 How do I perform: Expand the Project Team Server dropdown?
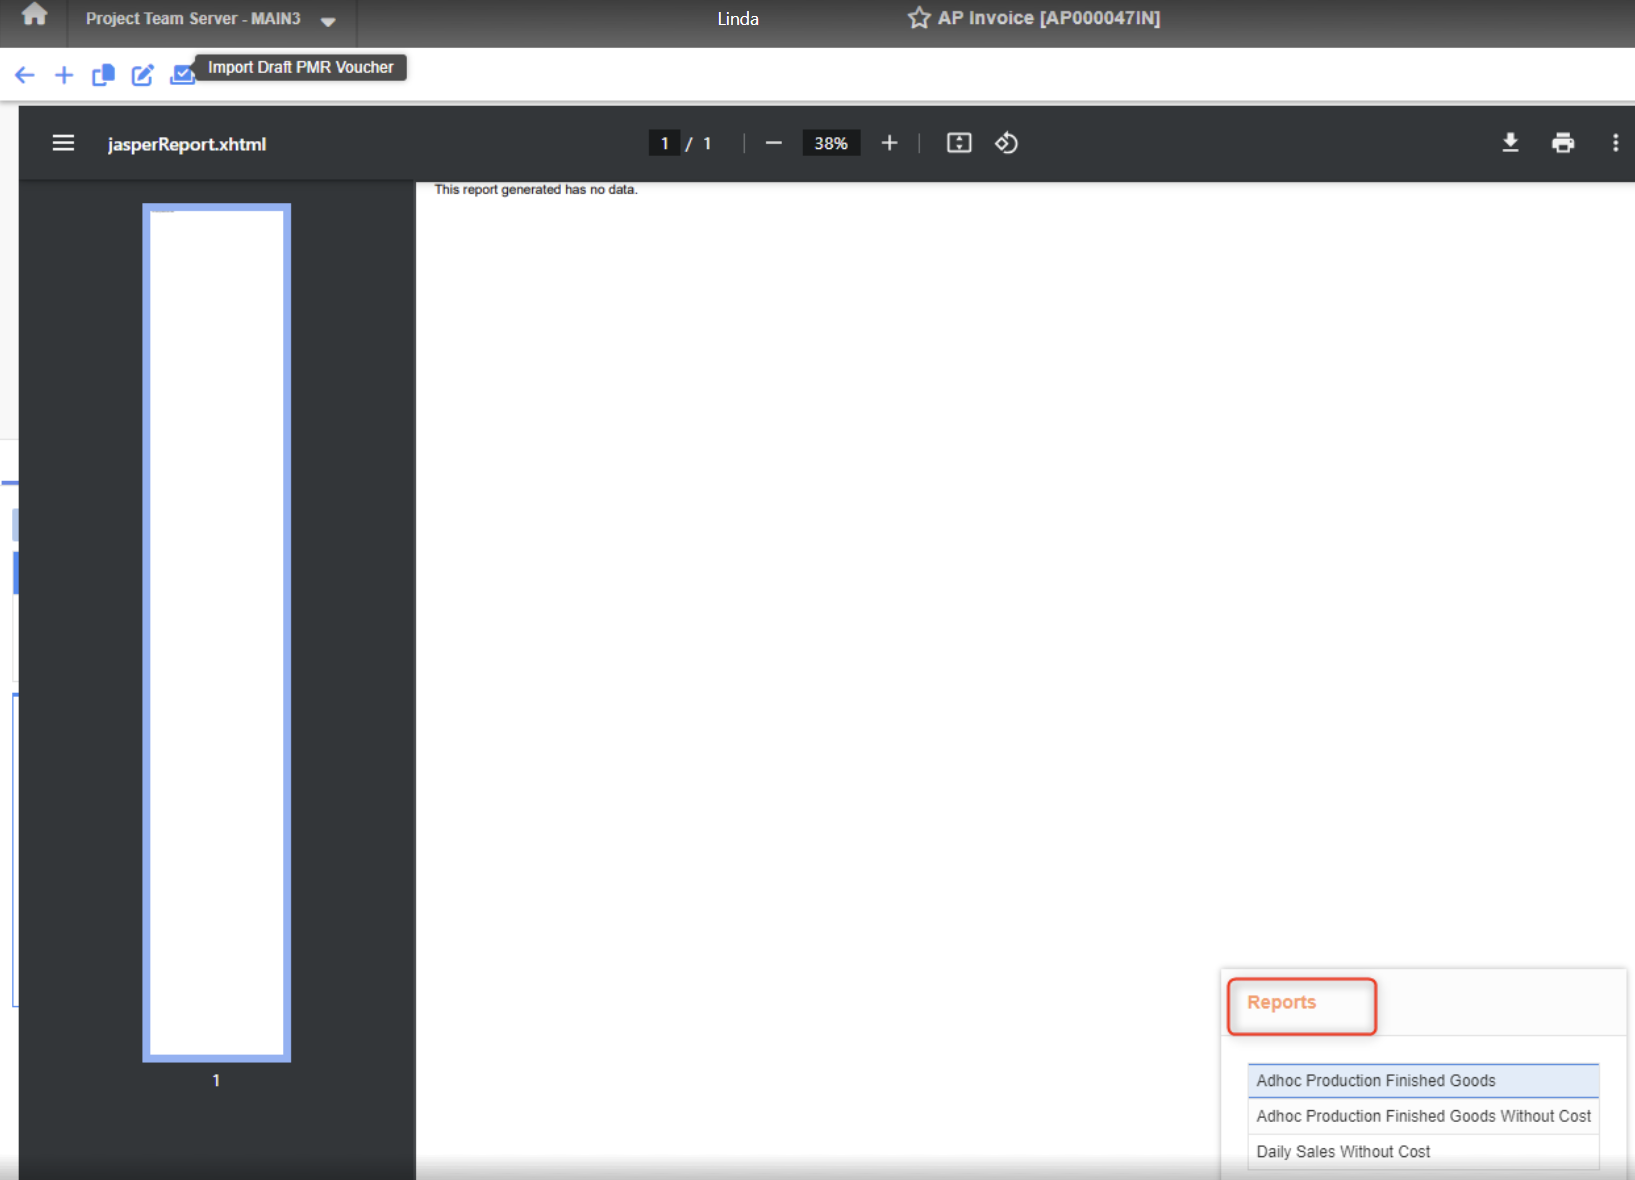pos(327,20)
